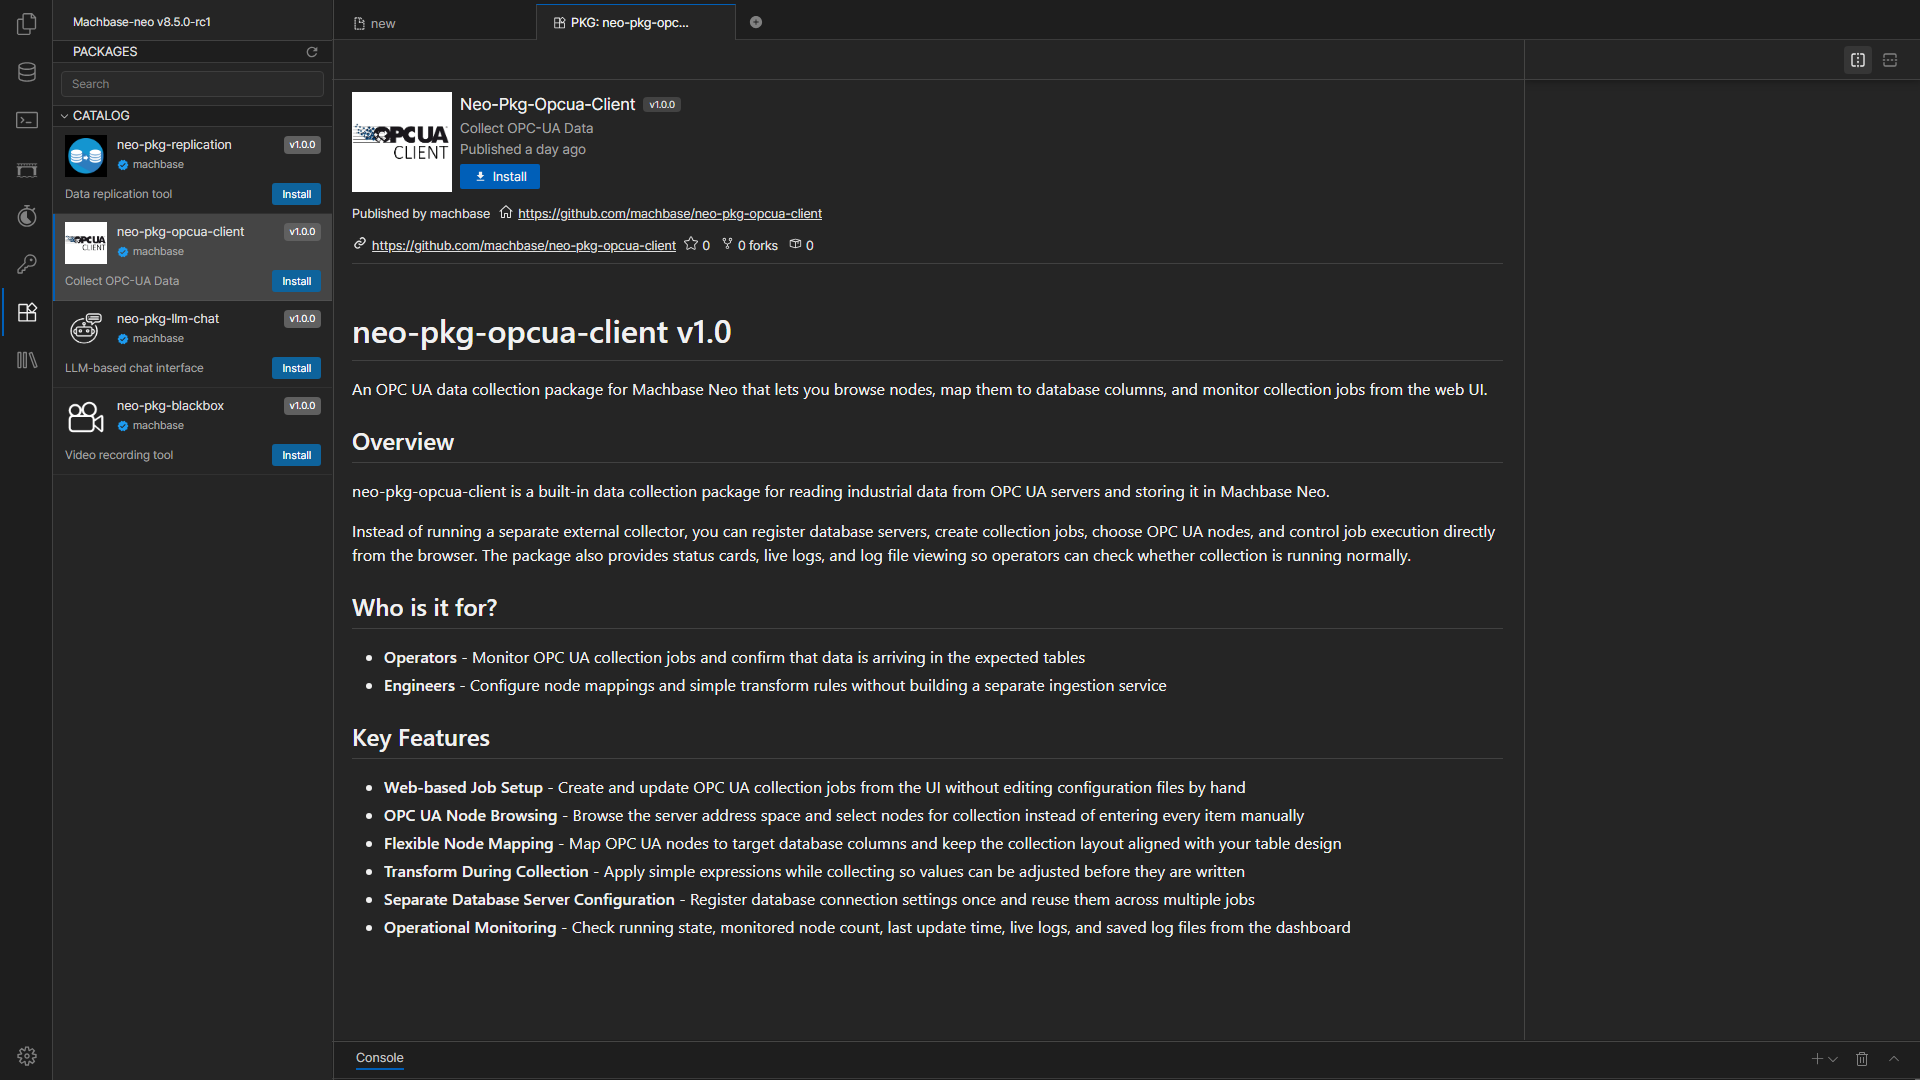Click the '0 forks' text
Viewport: 1920px width, 1080px height.
pos(758,246)
